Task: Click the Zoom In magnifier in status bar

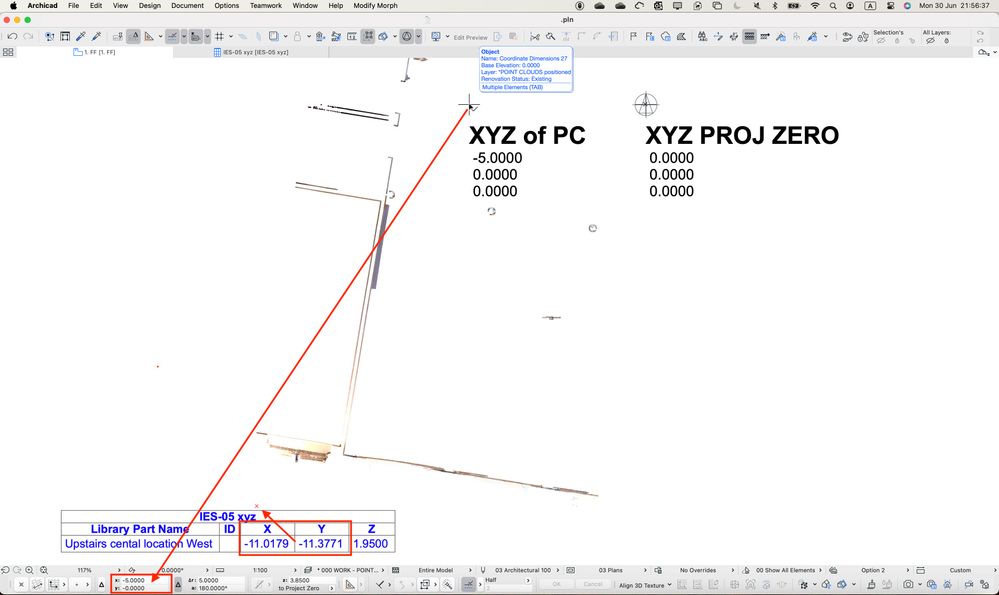Action: point(29,570)
